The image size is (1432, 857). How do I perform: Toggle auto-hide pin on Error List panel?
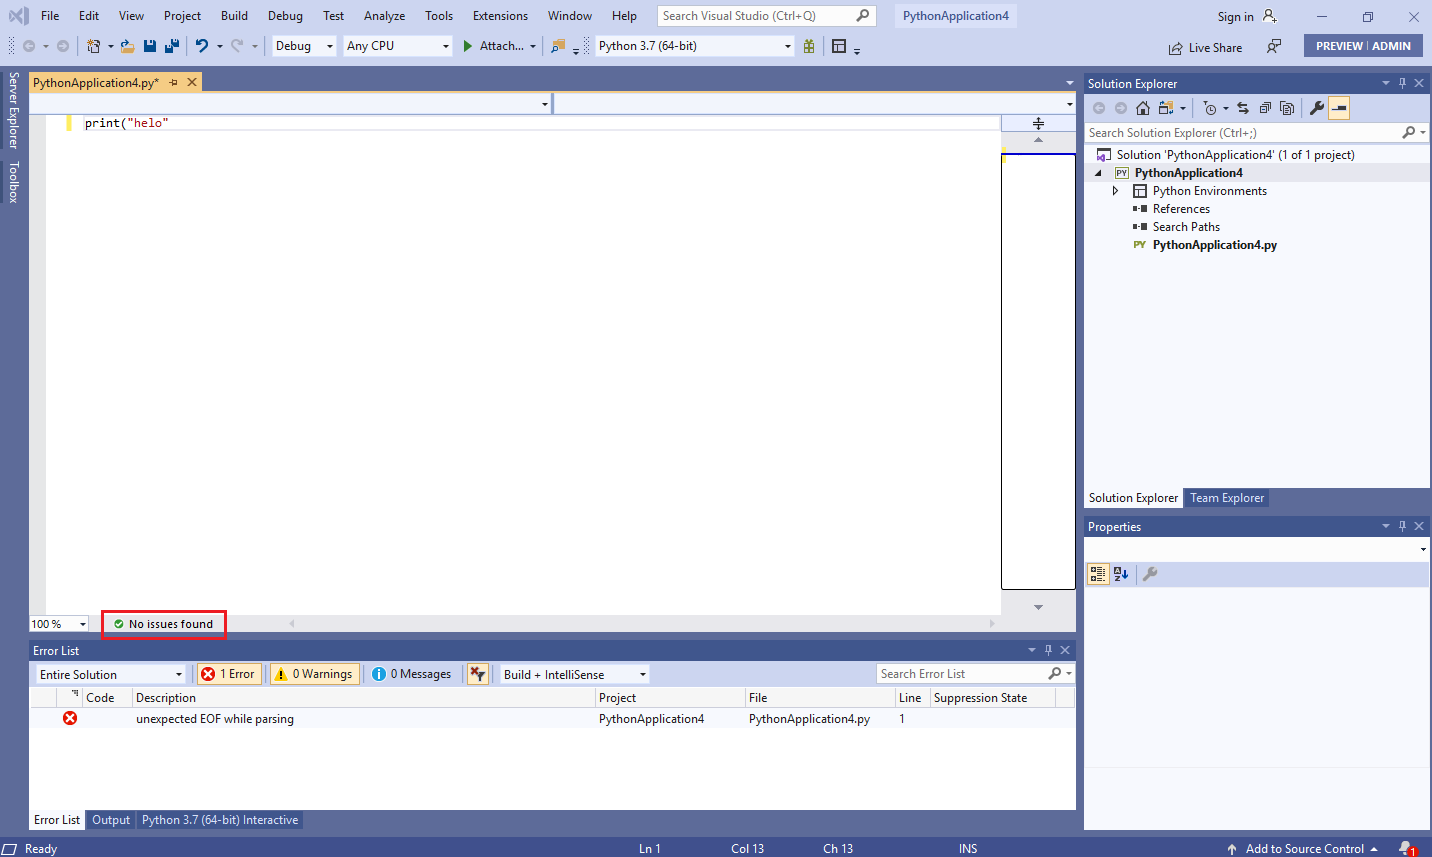coord(1048,650)
